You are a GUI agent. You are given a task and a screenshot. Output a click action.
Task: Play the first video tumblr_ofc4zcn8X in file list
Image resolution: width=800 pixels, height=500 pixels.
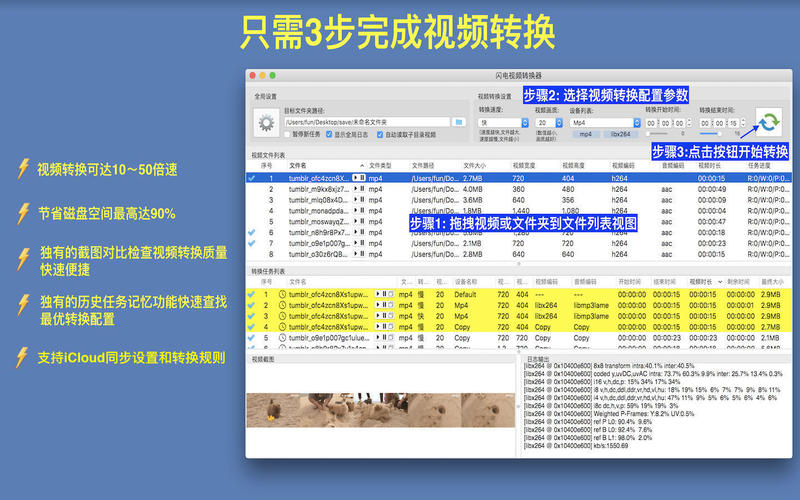tap(353, 177)
